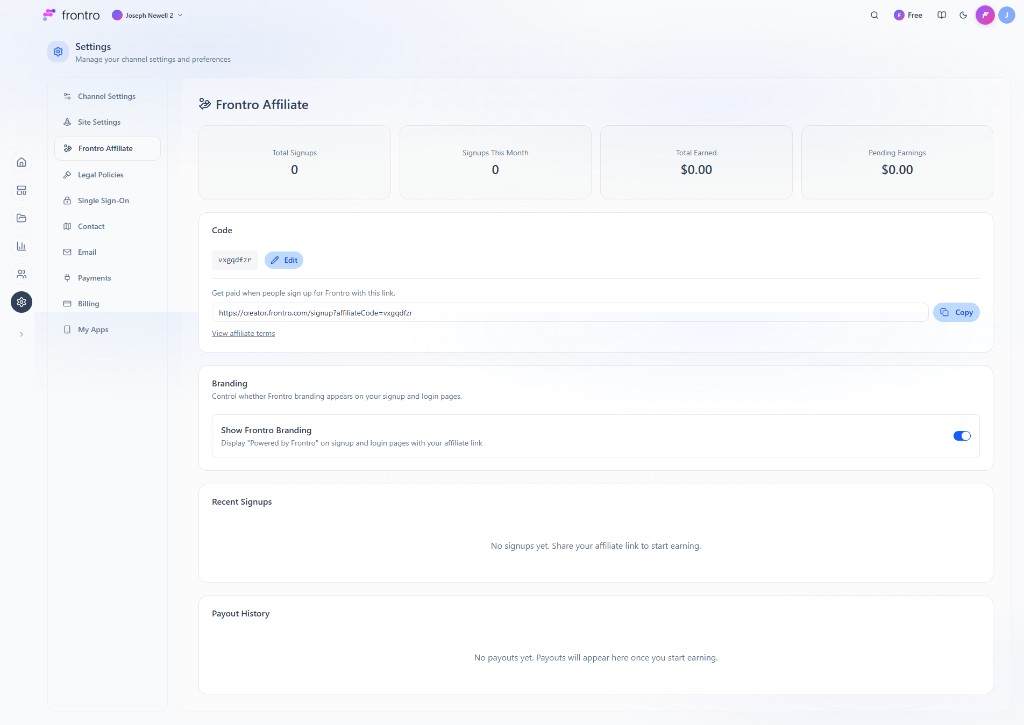Image resolution: width=1024 pixels, height=725 pixels.
Task: Toggle dark mode with the moon icon
Action: click(962, 15)
